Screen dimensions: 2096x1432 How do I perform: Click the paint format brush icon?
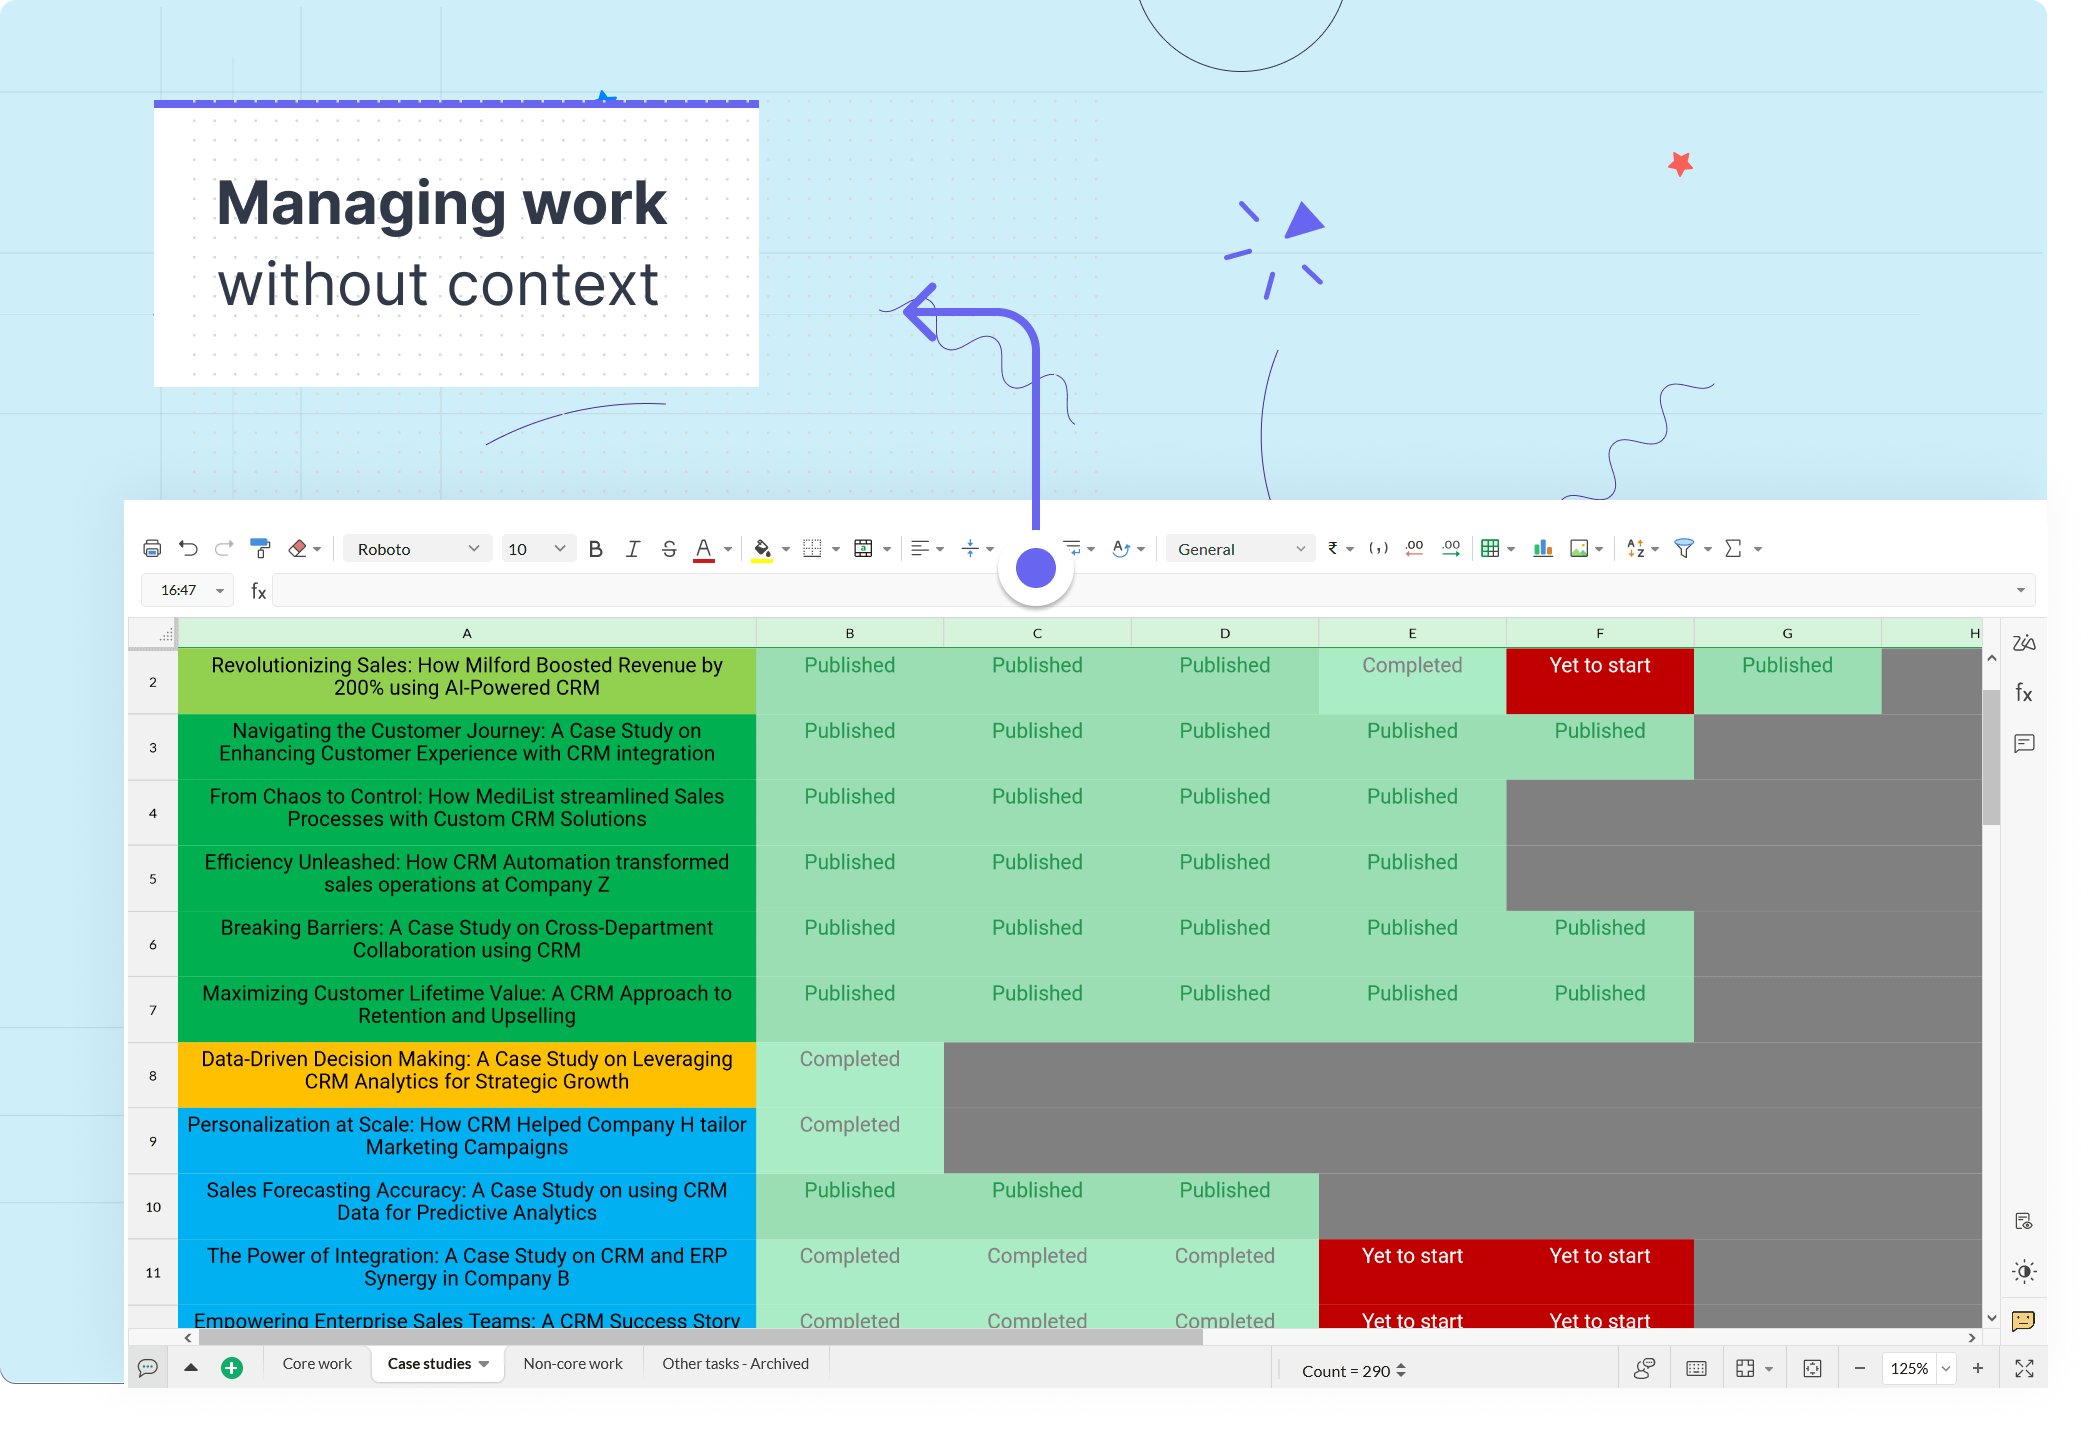point(260,548)
